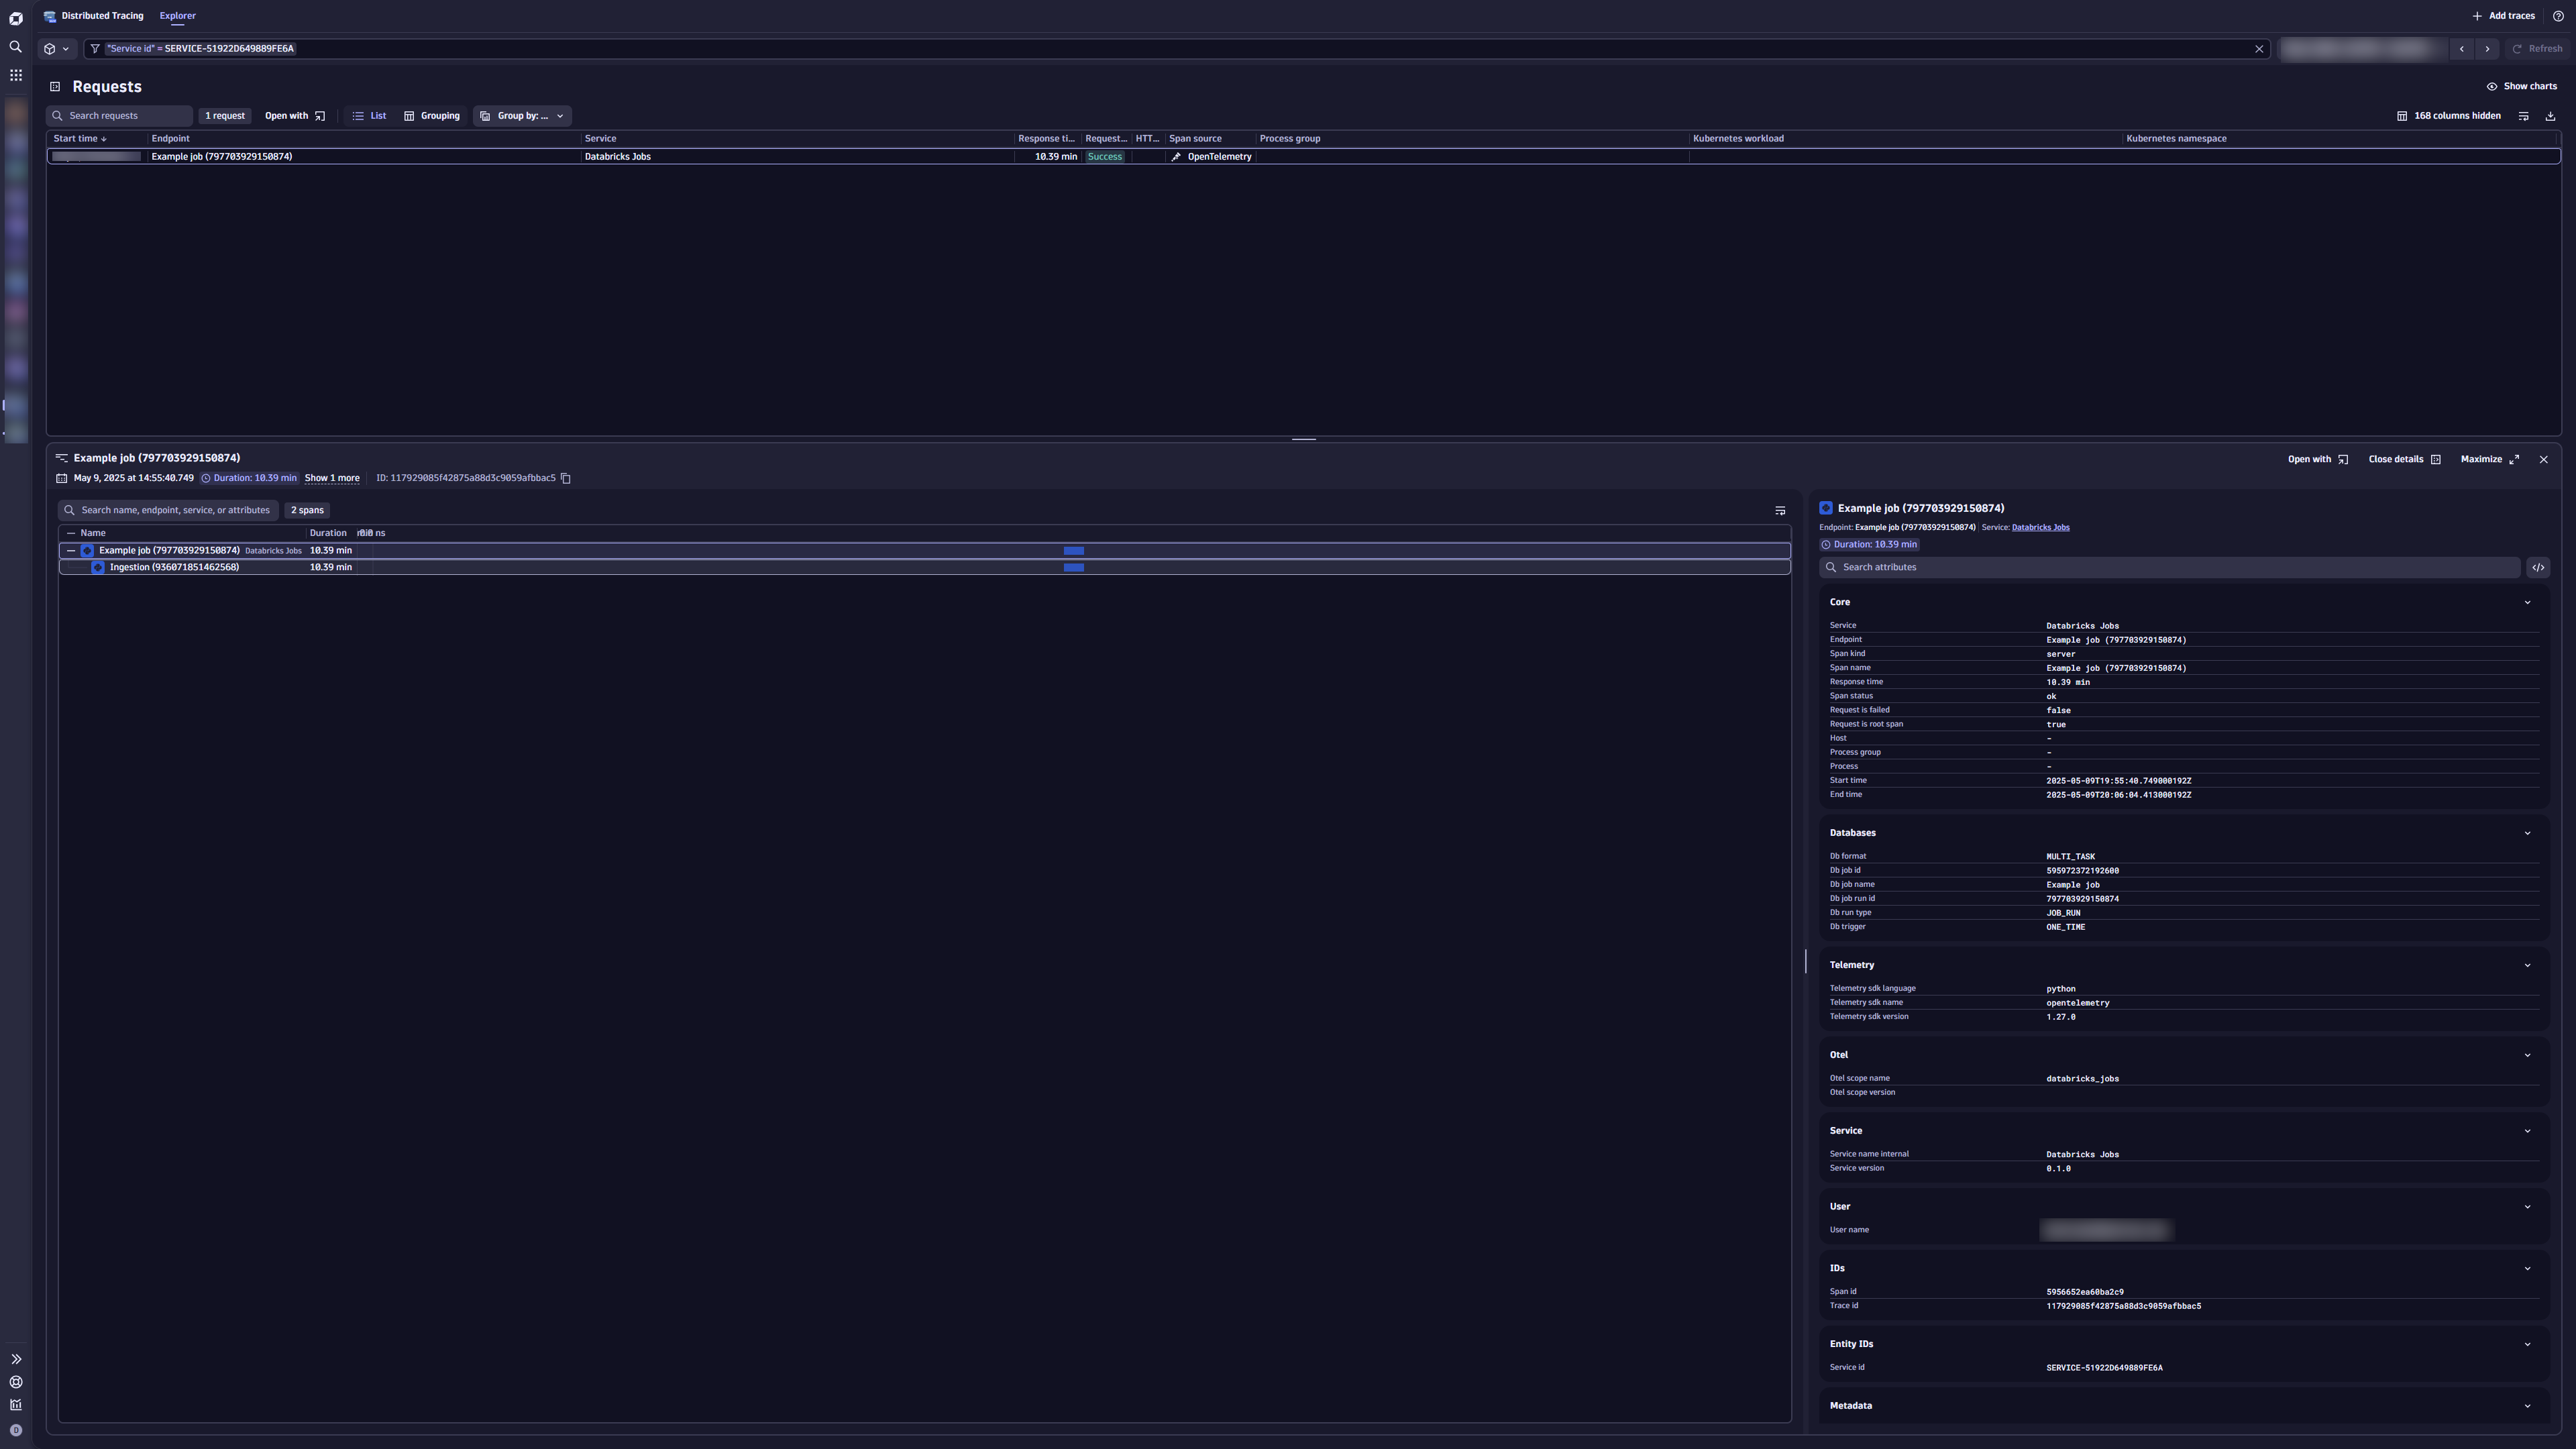Sort by Start time column header
2576x1449 pixels.
(x=80, y=139)
